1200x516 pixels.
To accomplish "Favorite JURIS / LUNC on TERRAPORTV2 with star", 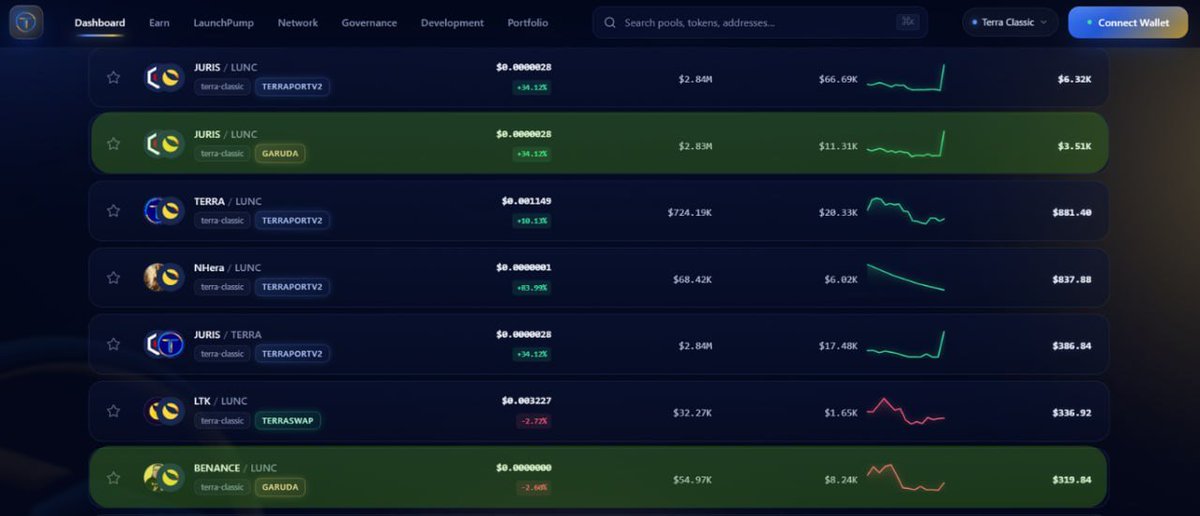I will 113,77.
